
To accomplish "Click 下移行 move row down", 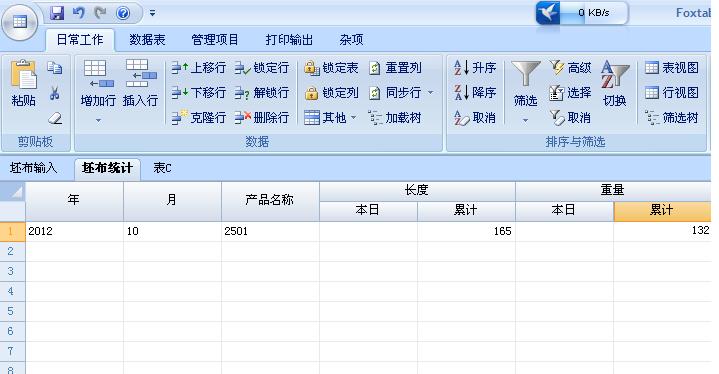I will pyautogui.click(x=199, y=93).
